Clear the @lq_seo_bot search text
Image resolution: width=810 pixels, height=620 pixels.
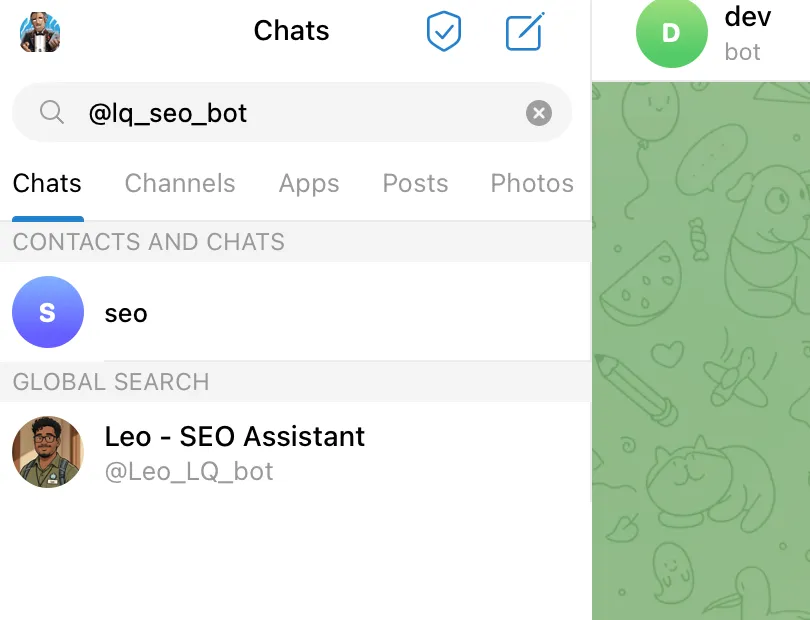pos(539,113)
